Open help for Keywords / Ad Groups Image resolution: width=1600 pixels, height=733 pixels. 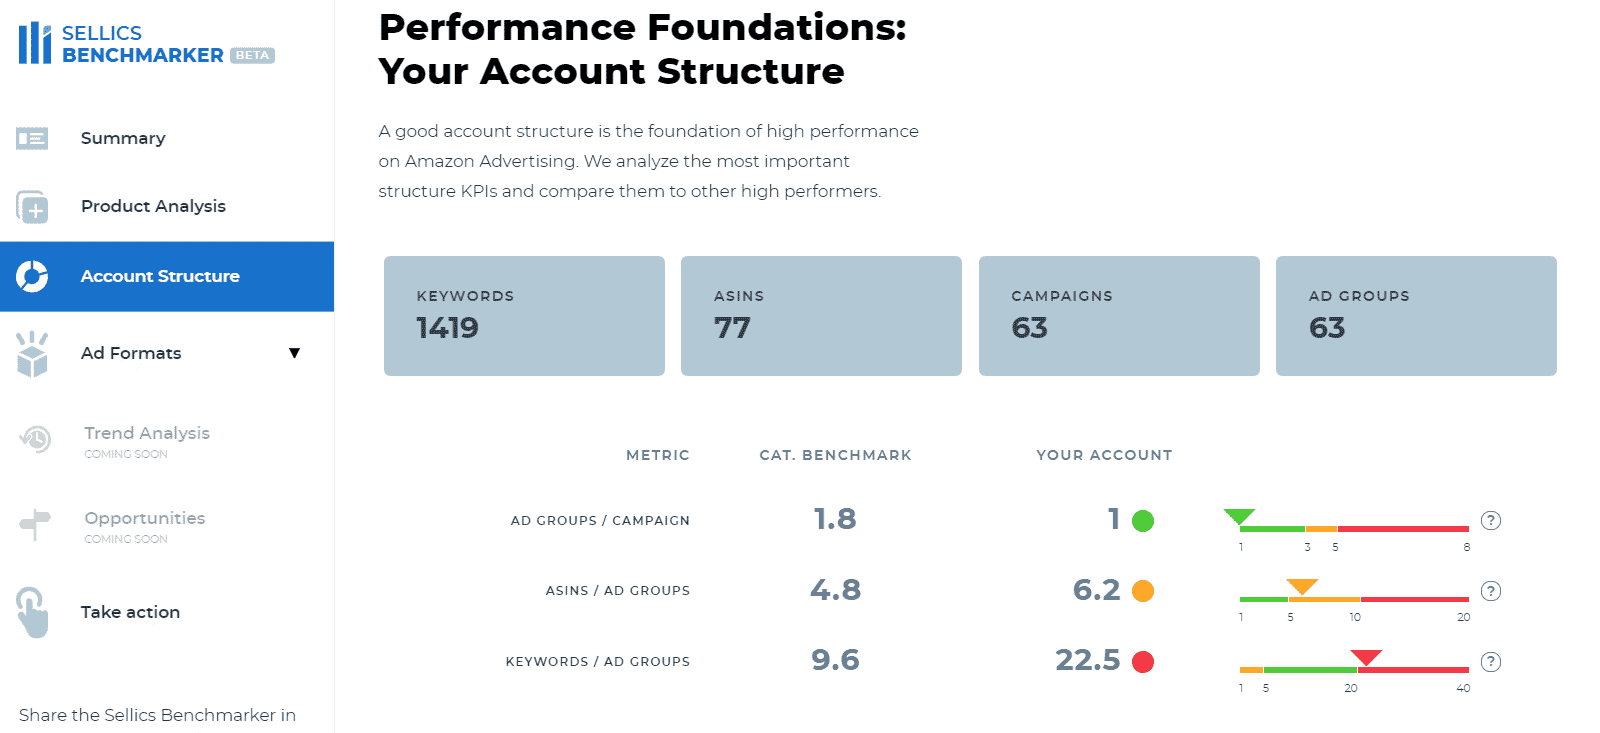(1490, 661)
